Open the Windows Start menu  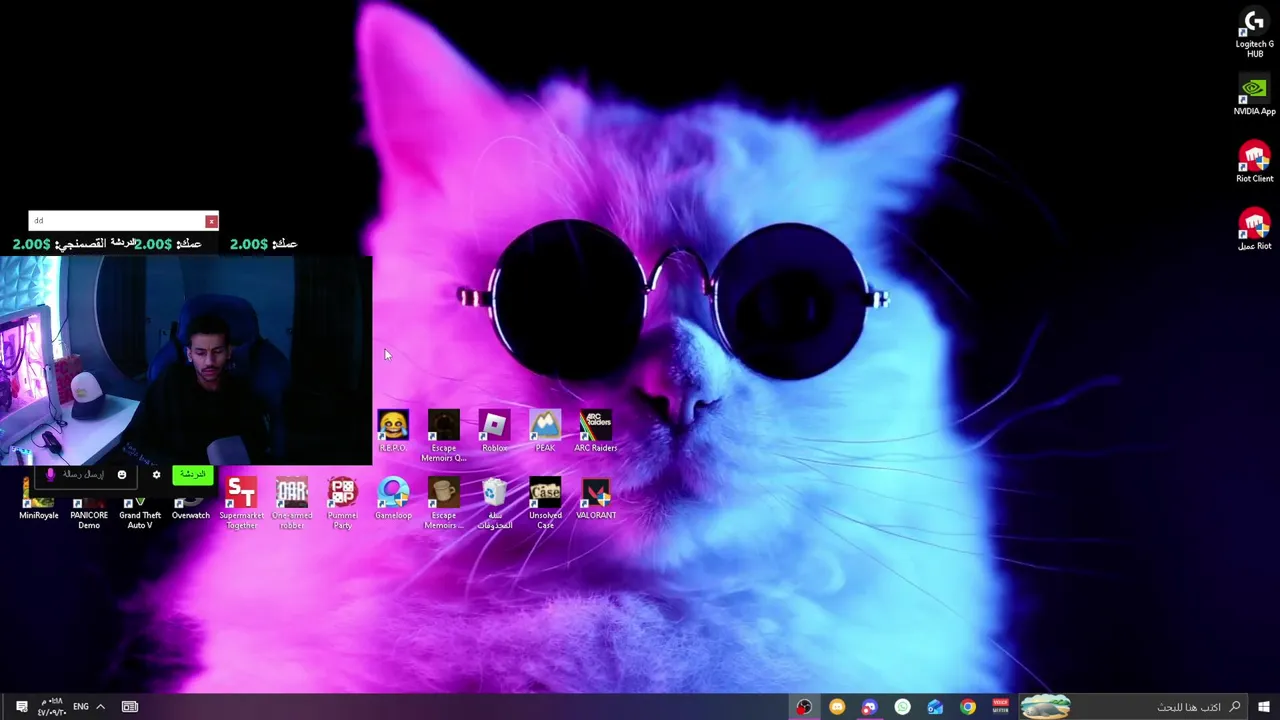tap(1264, 707)
